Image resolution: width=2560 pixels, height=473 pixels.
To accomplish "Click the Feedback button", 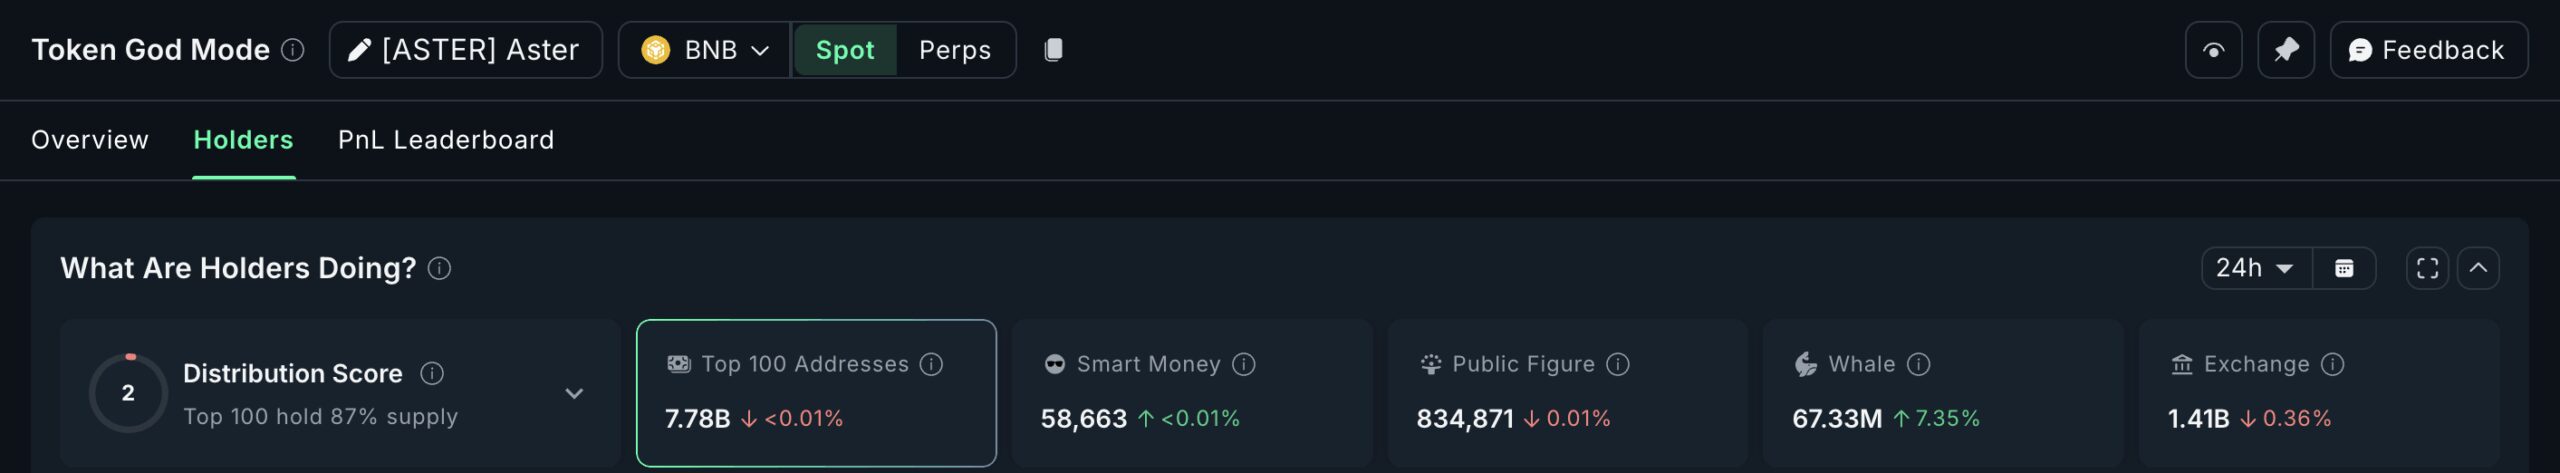I will pos(2428,50).
